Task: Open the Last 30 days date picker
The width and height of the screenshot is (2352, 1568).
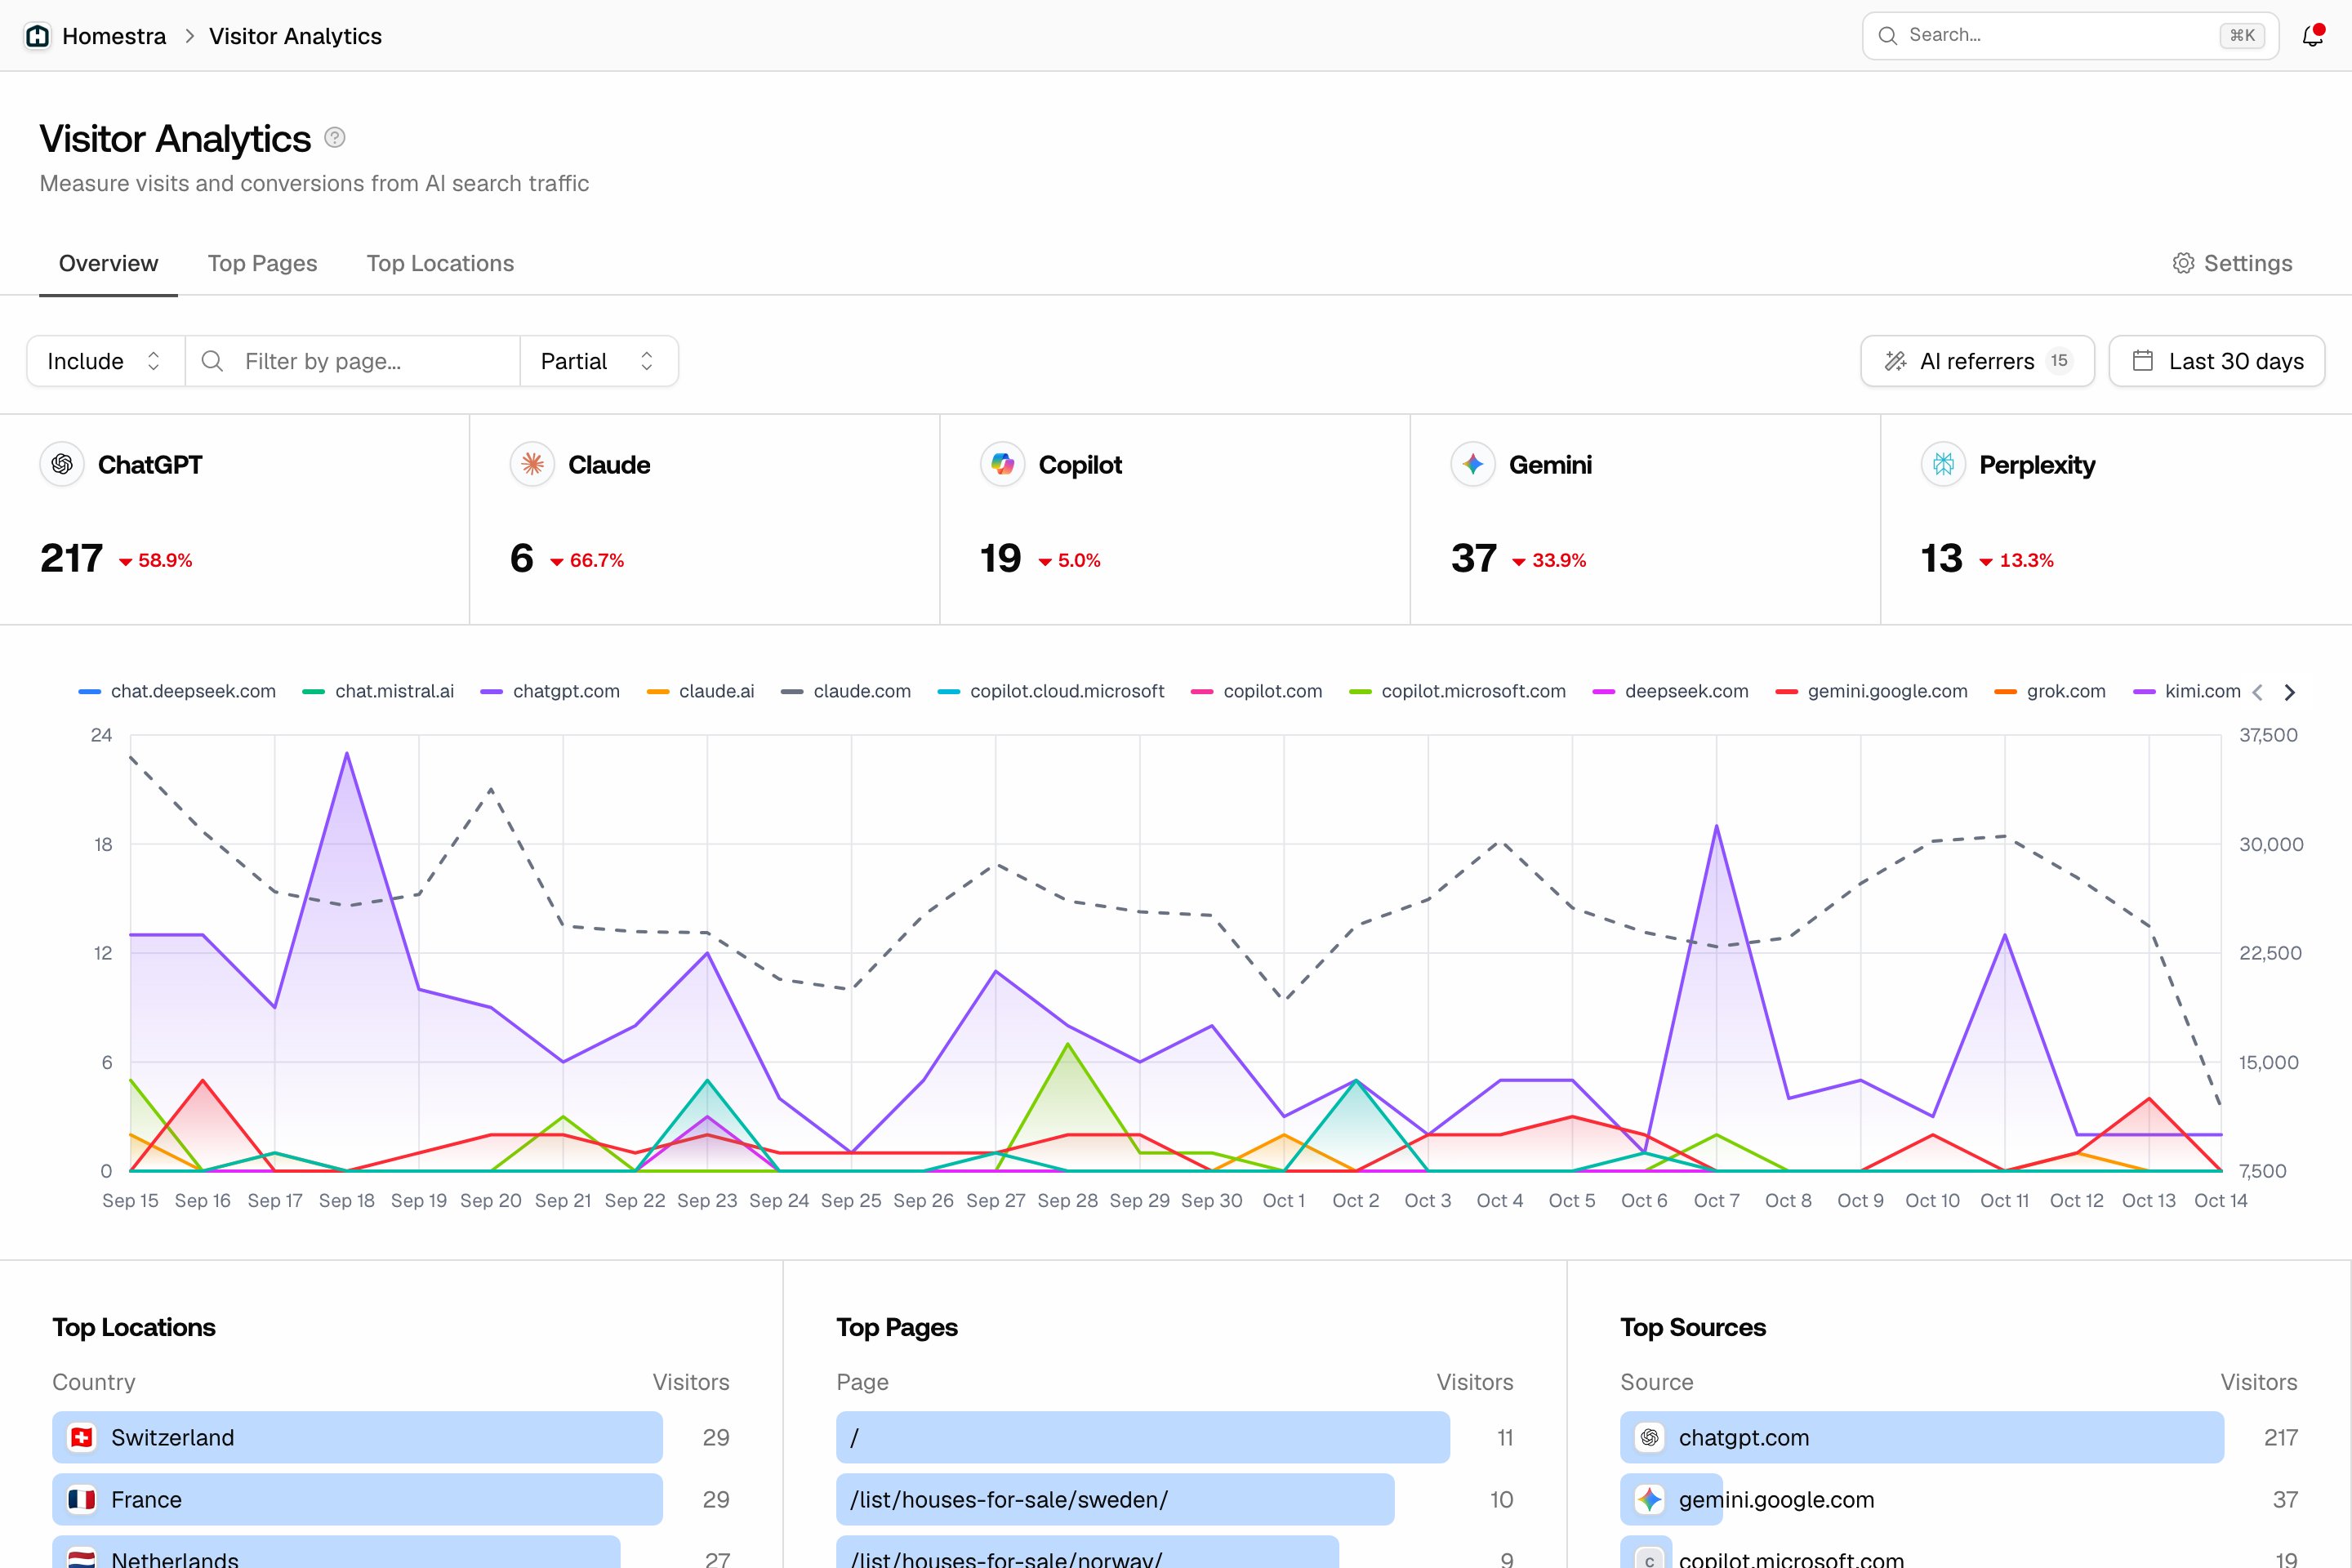Action: [x=2217, y=361]
